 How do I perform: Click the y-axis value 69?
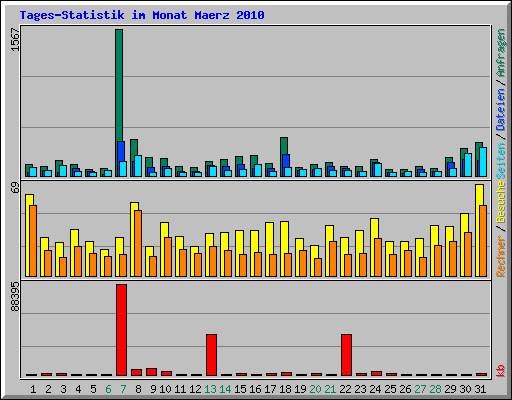pyautogui.click(x=15, y=188)
